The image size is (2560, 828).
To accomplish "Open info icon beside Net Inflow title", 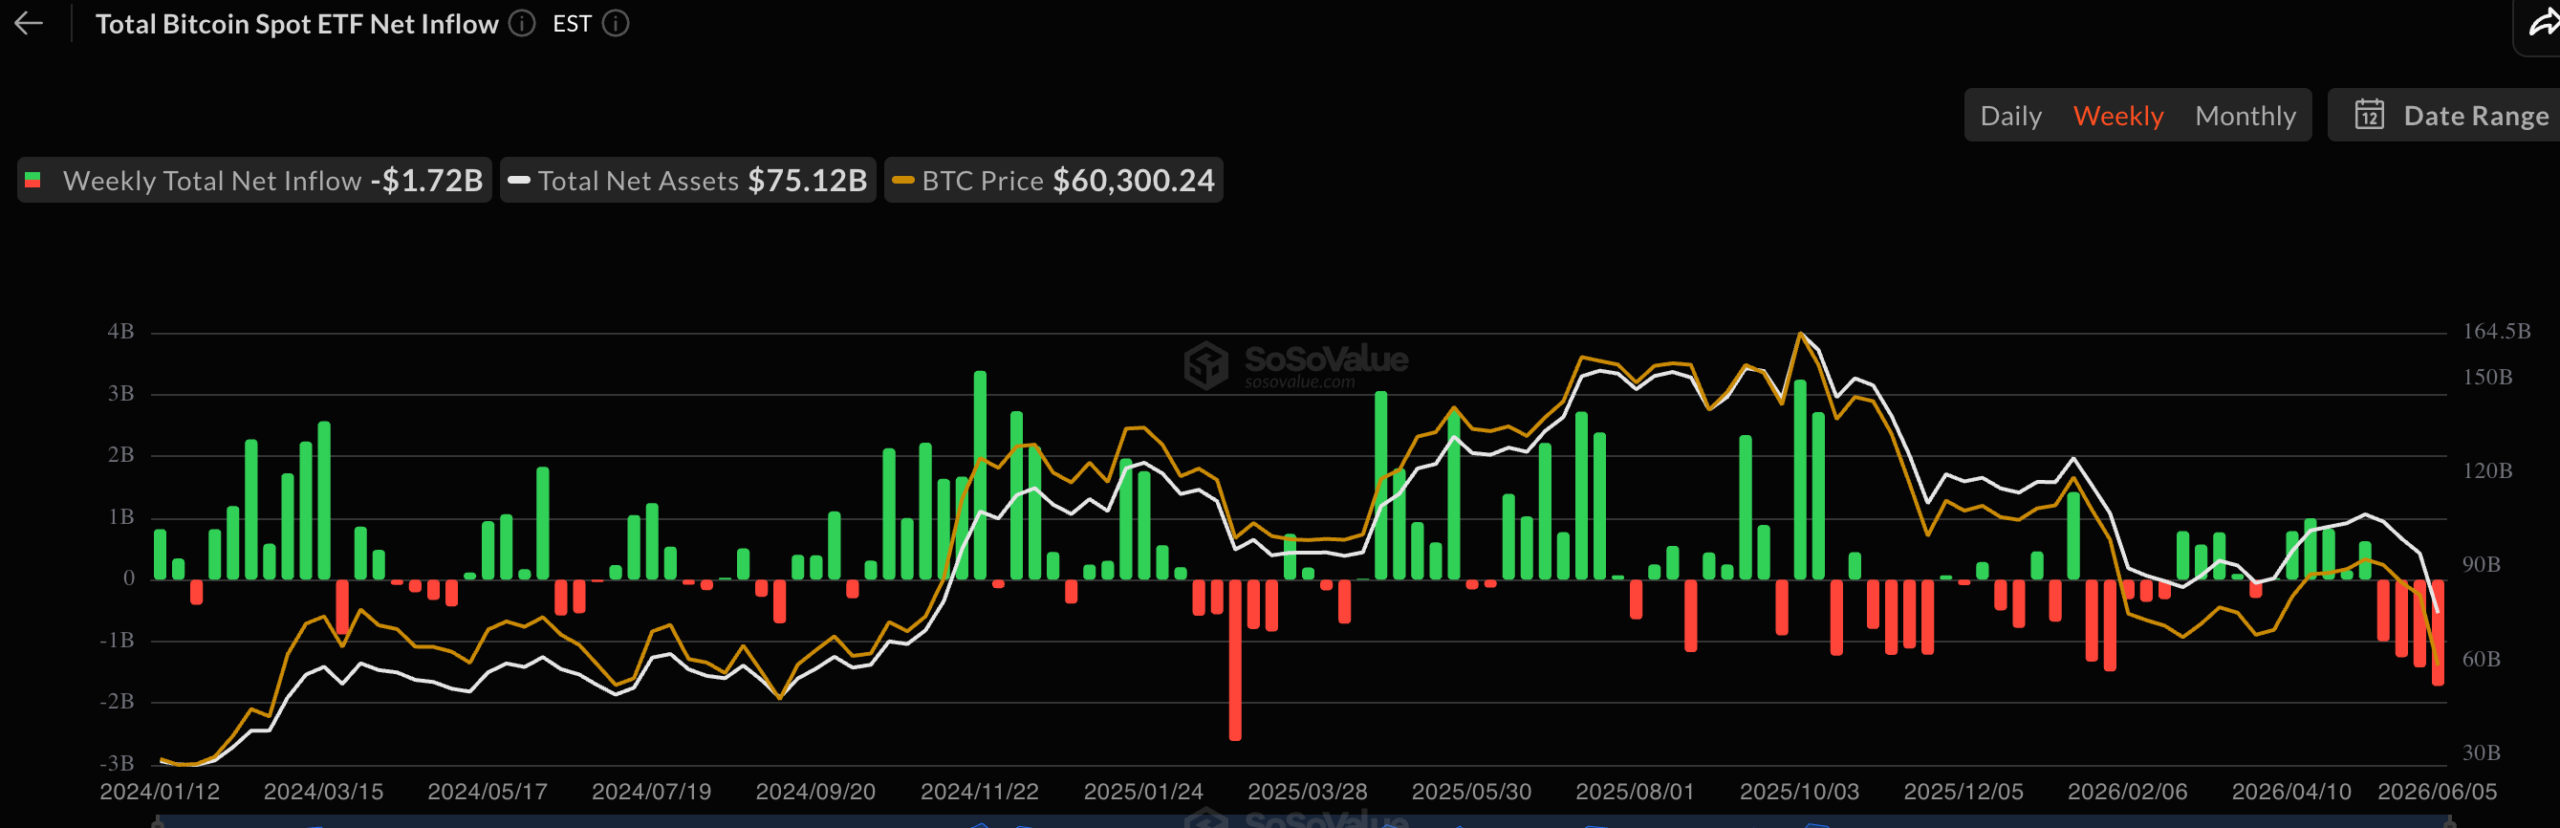I will point(522,23).
